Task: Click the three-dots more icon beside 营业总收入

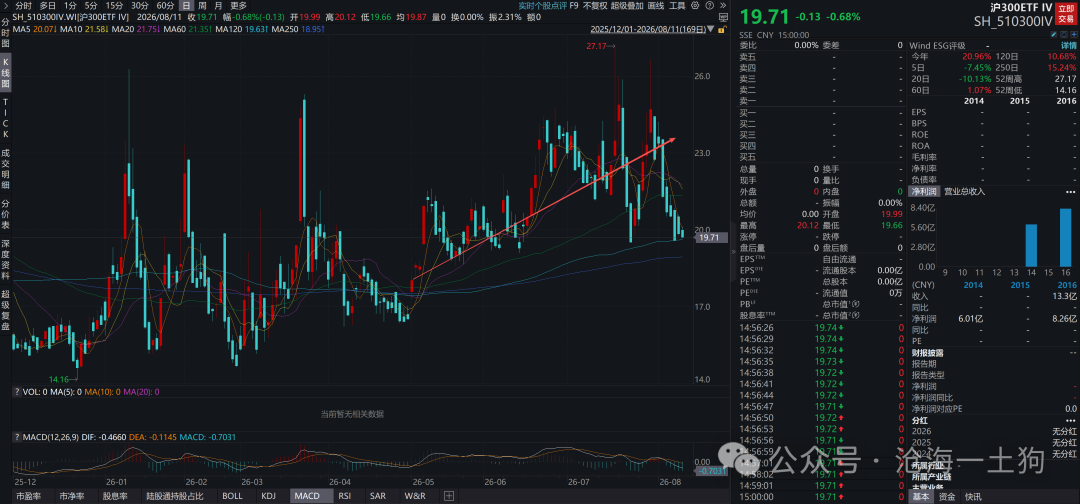Action: (x=1070, y=191)
